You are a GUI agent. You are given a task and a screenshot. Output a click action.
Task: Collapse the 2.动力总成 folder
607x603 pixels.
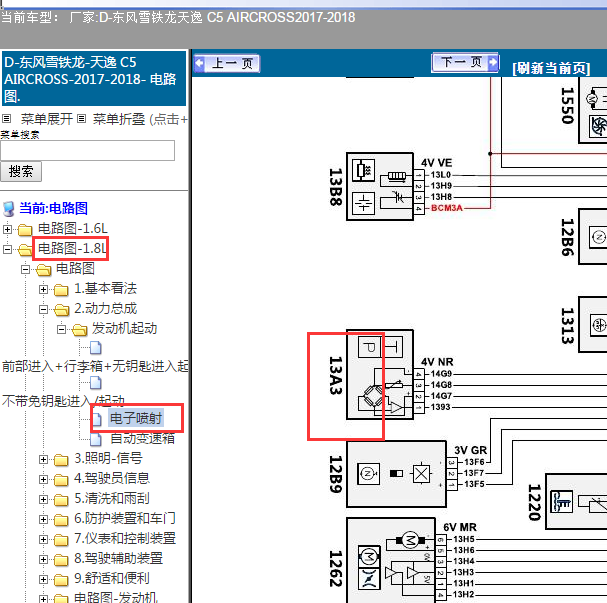point(43,309)
